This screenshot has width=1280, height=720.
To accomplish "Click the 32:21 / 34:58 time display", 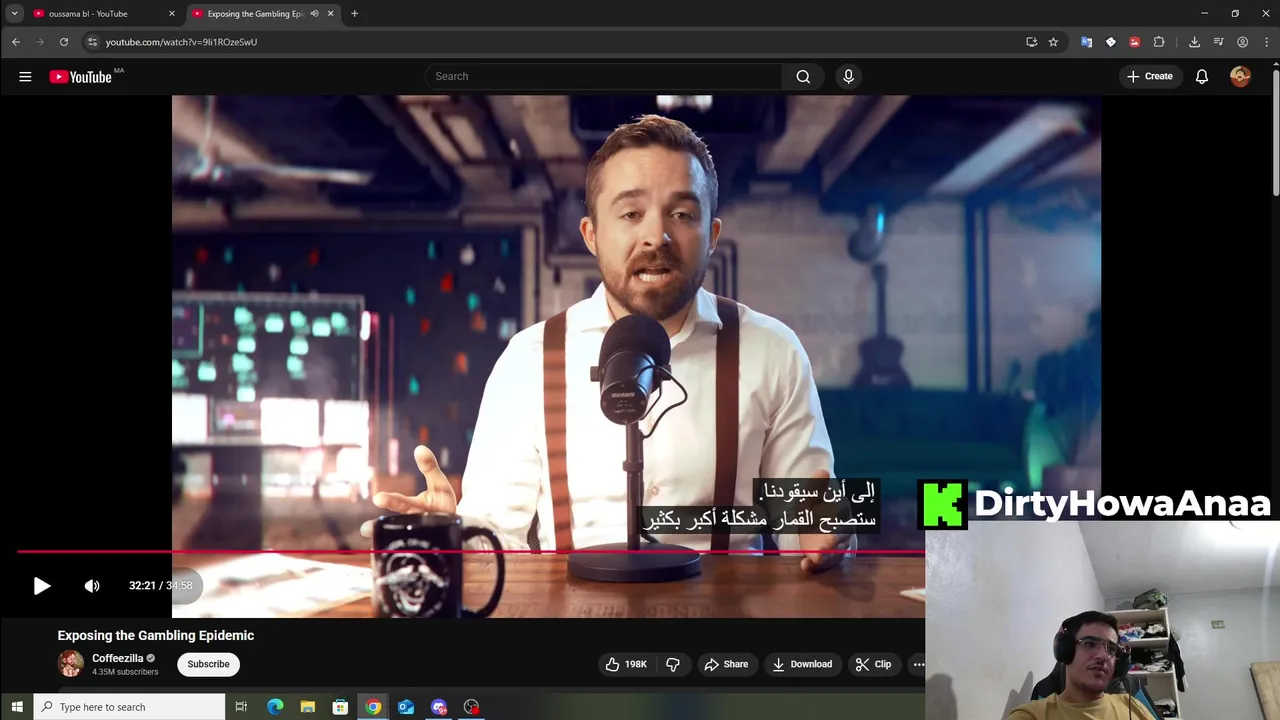I will click(x=160, y=586).
